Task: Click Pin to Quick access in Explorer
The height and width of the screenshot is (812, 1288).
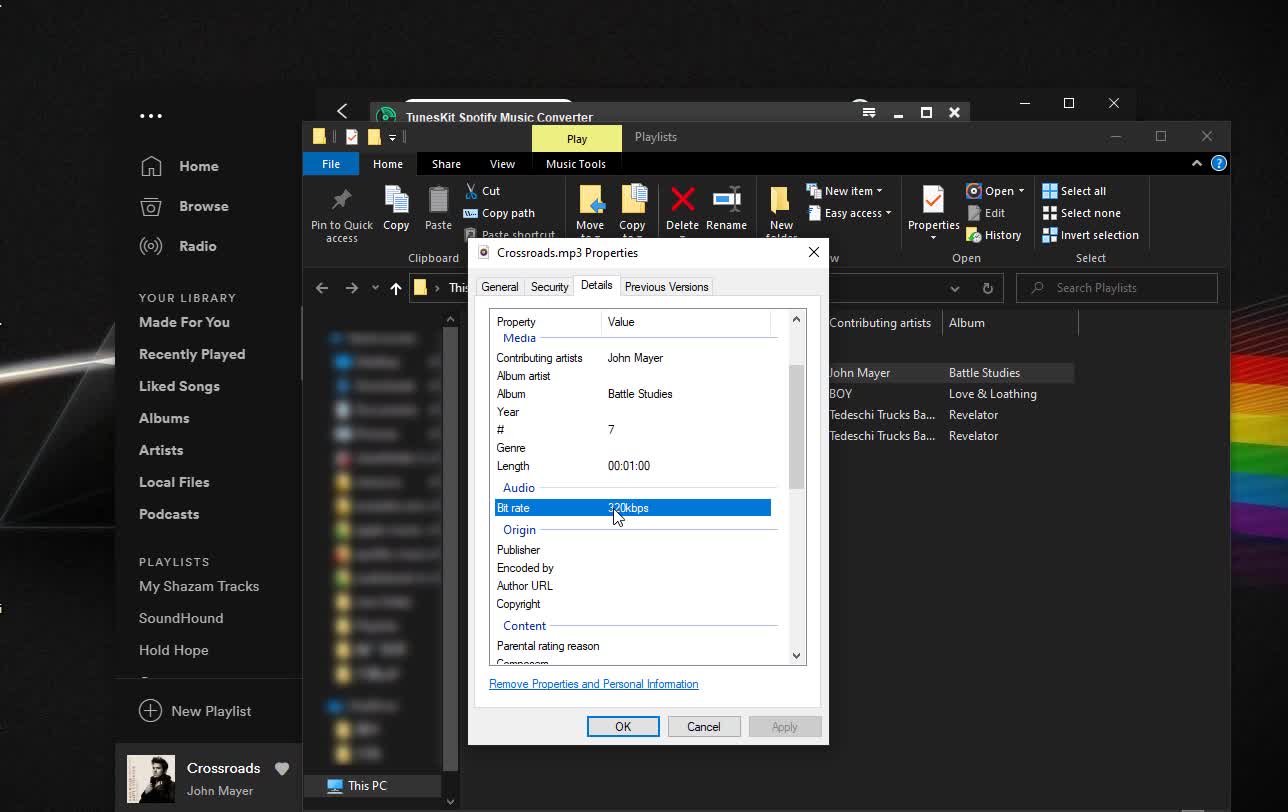Action: coord(342,215)
